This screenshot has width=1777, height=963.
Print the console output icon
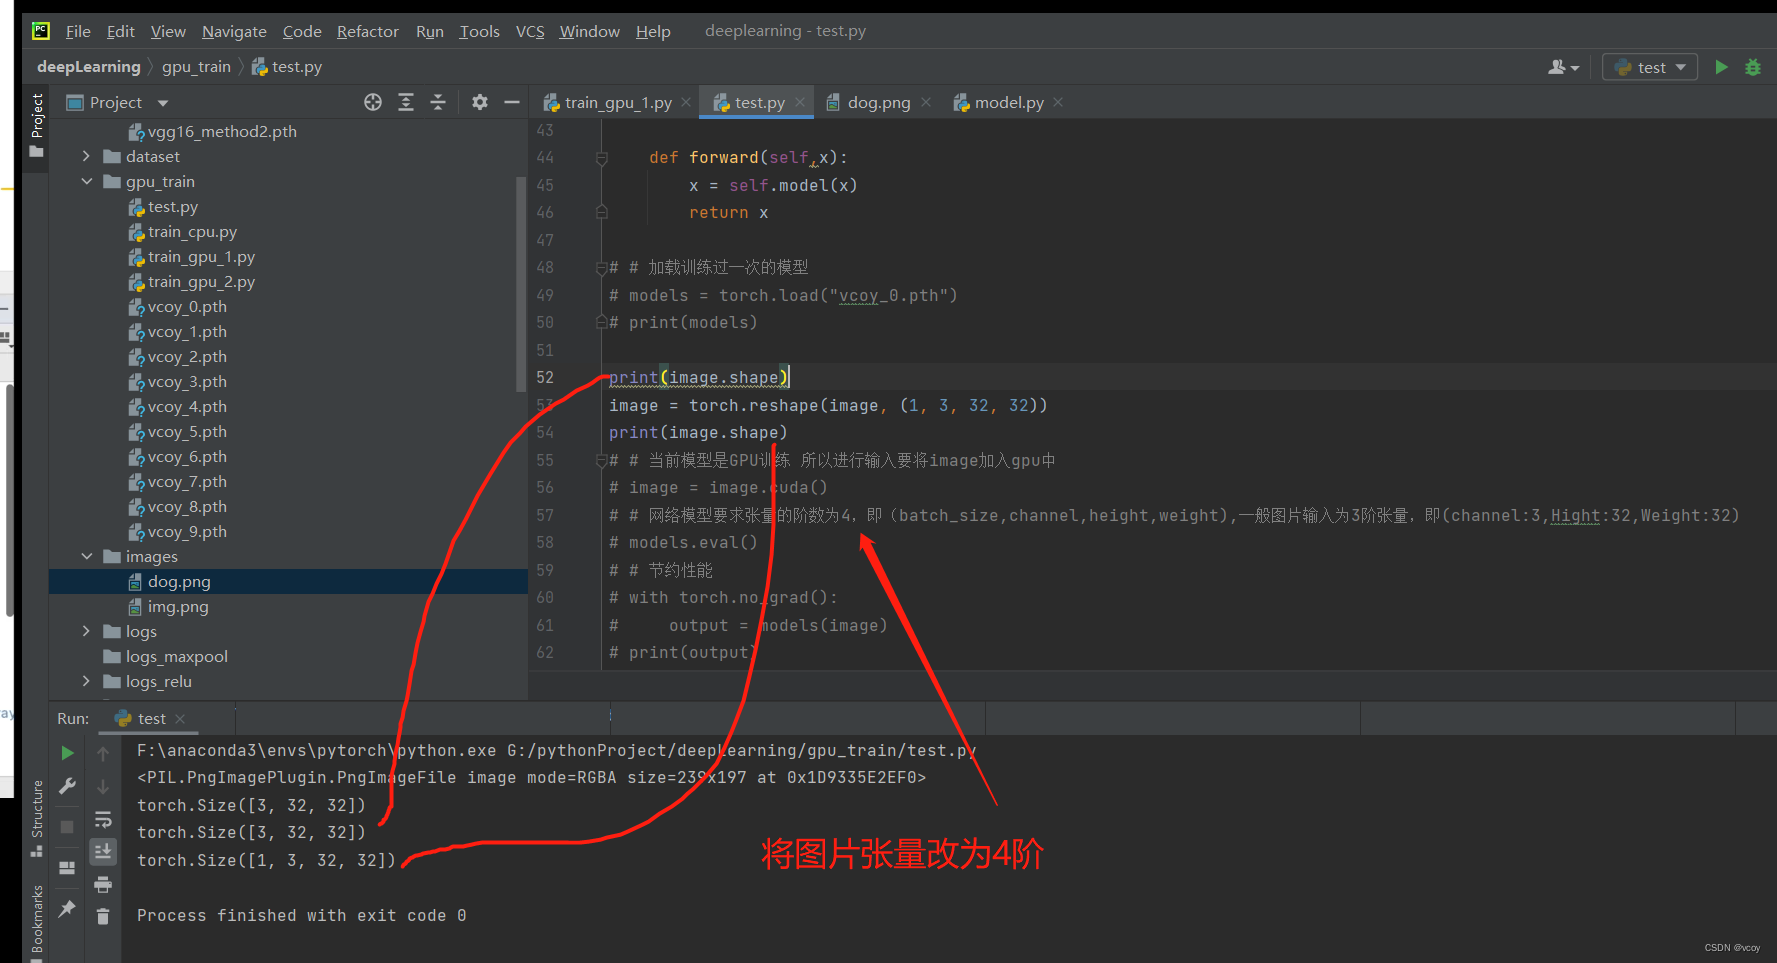tap(103, 884)
